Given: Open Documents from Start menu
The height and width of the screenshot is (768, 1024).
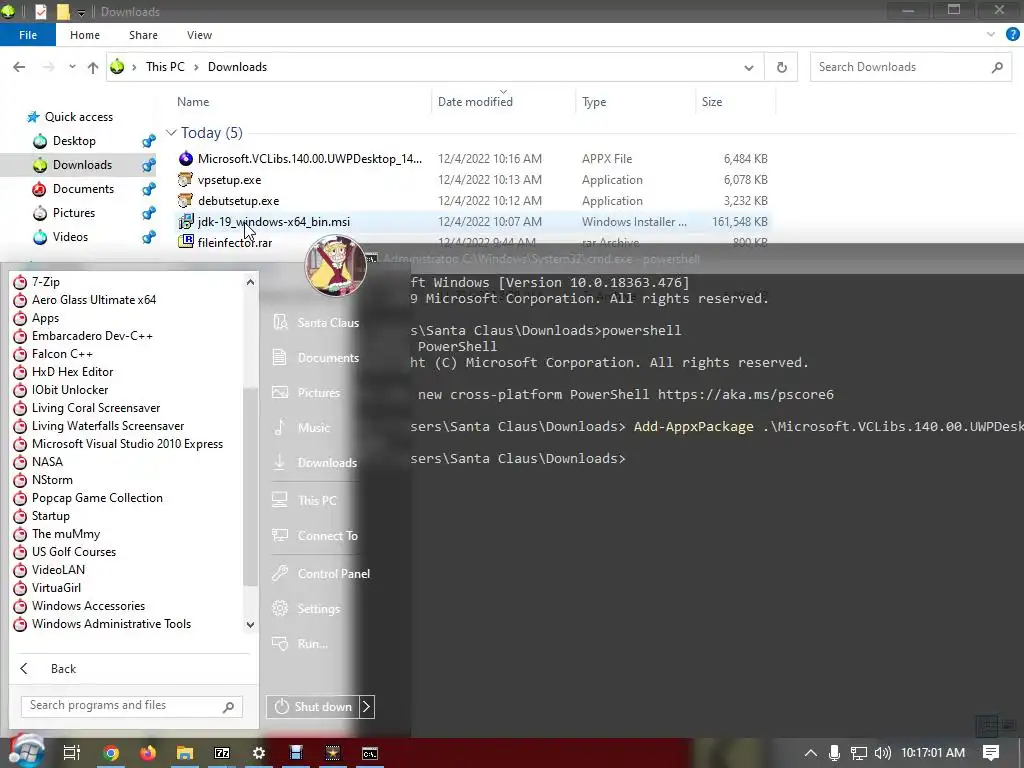Looking at the screenshot, I should (x=315, y=358).
